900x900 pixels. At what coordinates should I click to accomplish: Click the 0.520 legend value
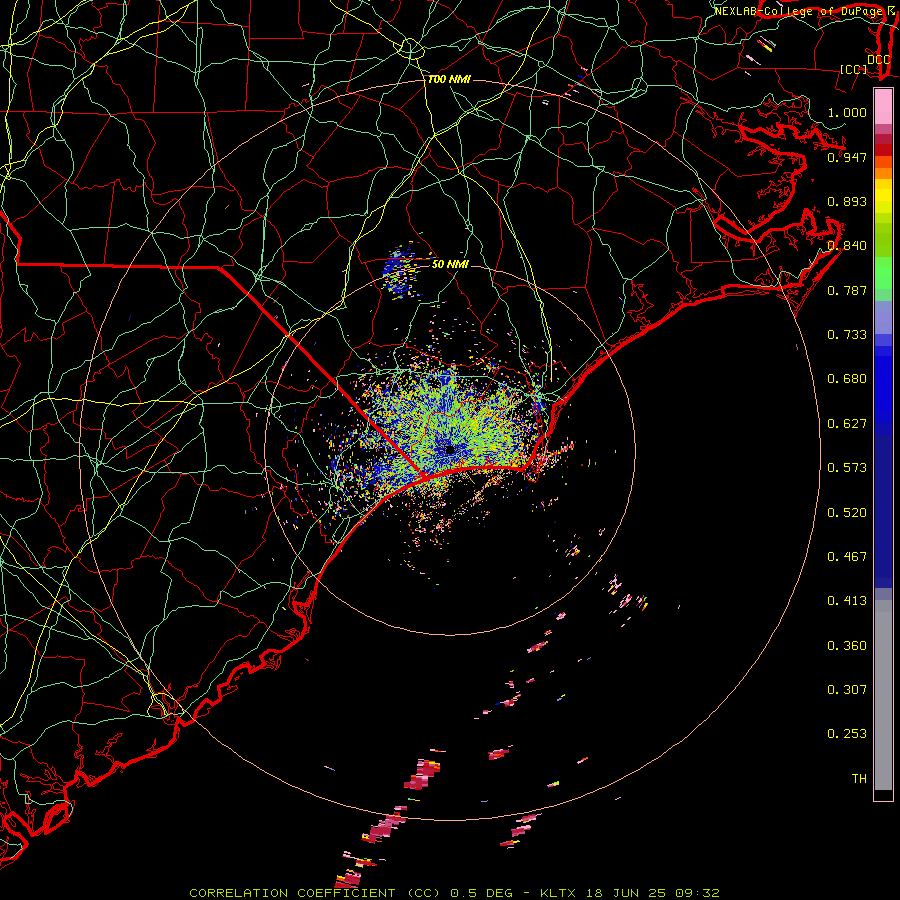(847, 513)
